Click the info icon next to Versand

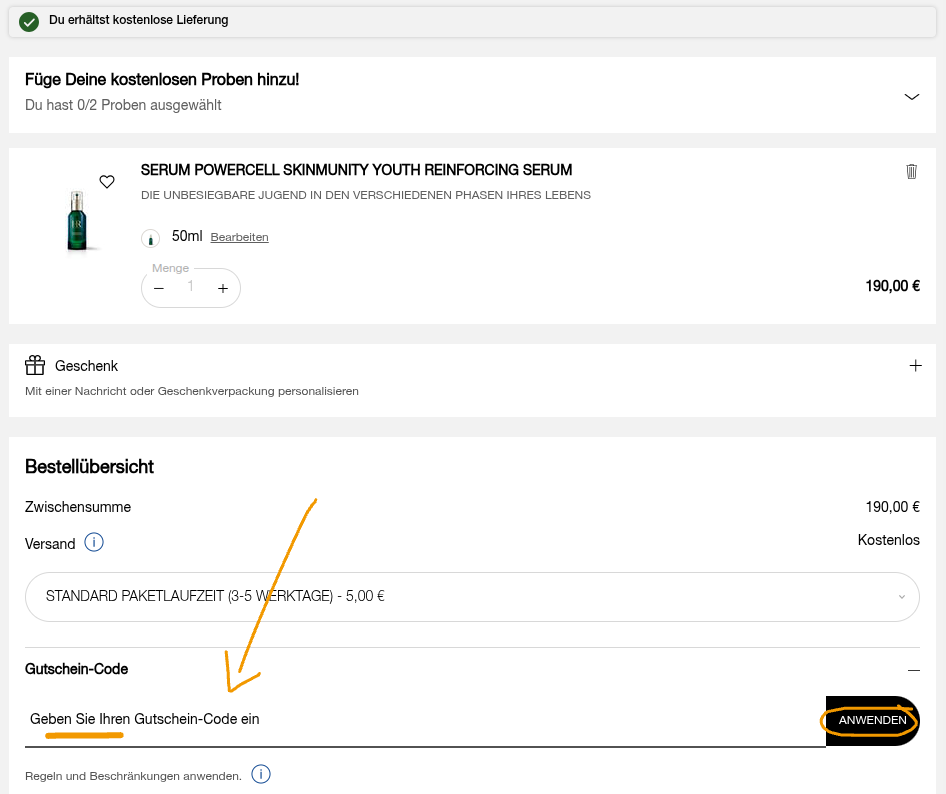(94, 543)
